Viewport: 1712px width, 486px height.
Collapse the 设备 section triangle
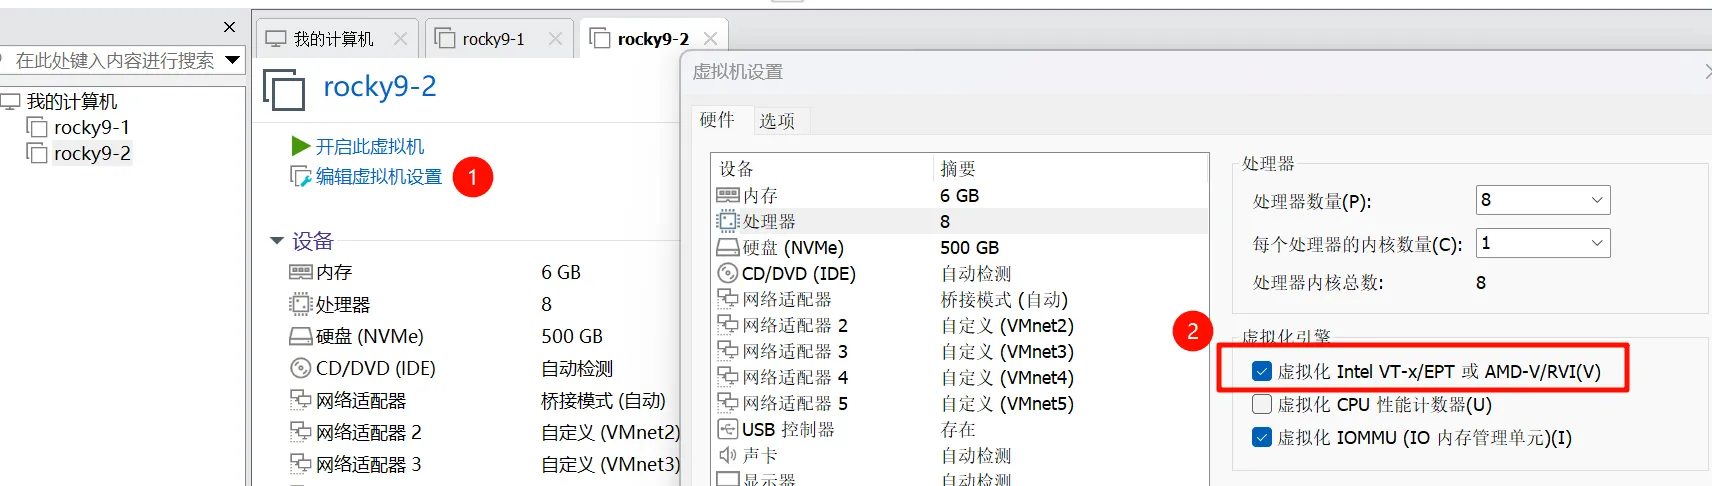tap(277, 241)
